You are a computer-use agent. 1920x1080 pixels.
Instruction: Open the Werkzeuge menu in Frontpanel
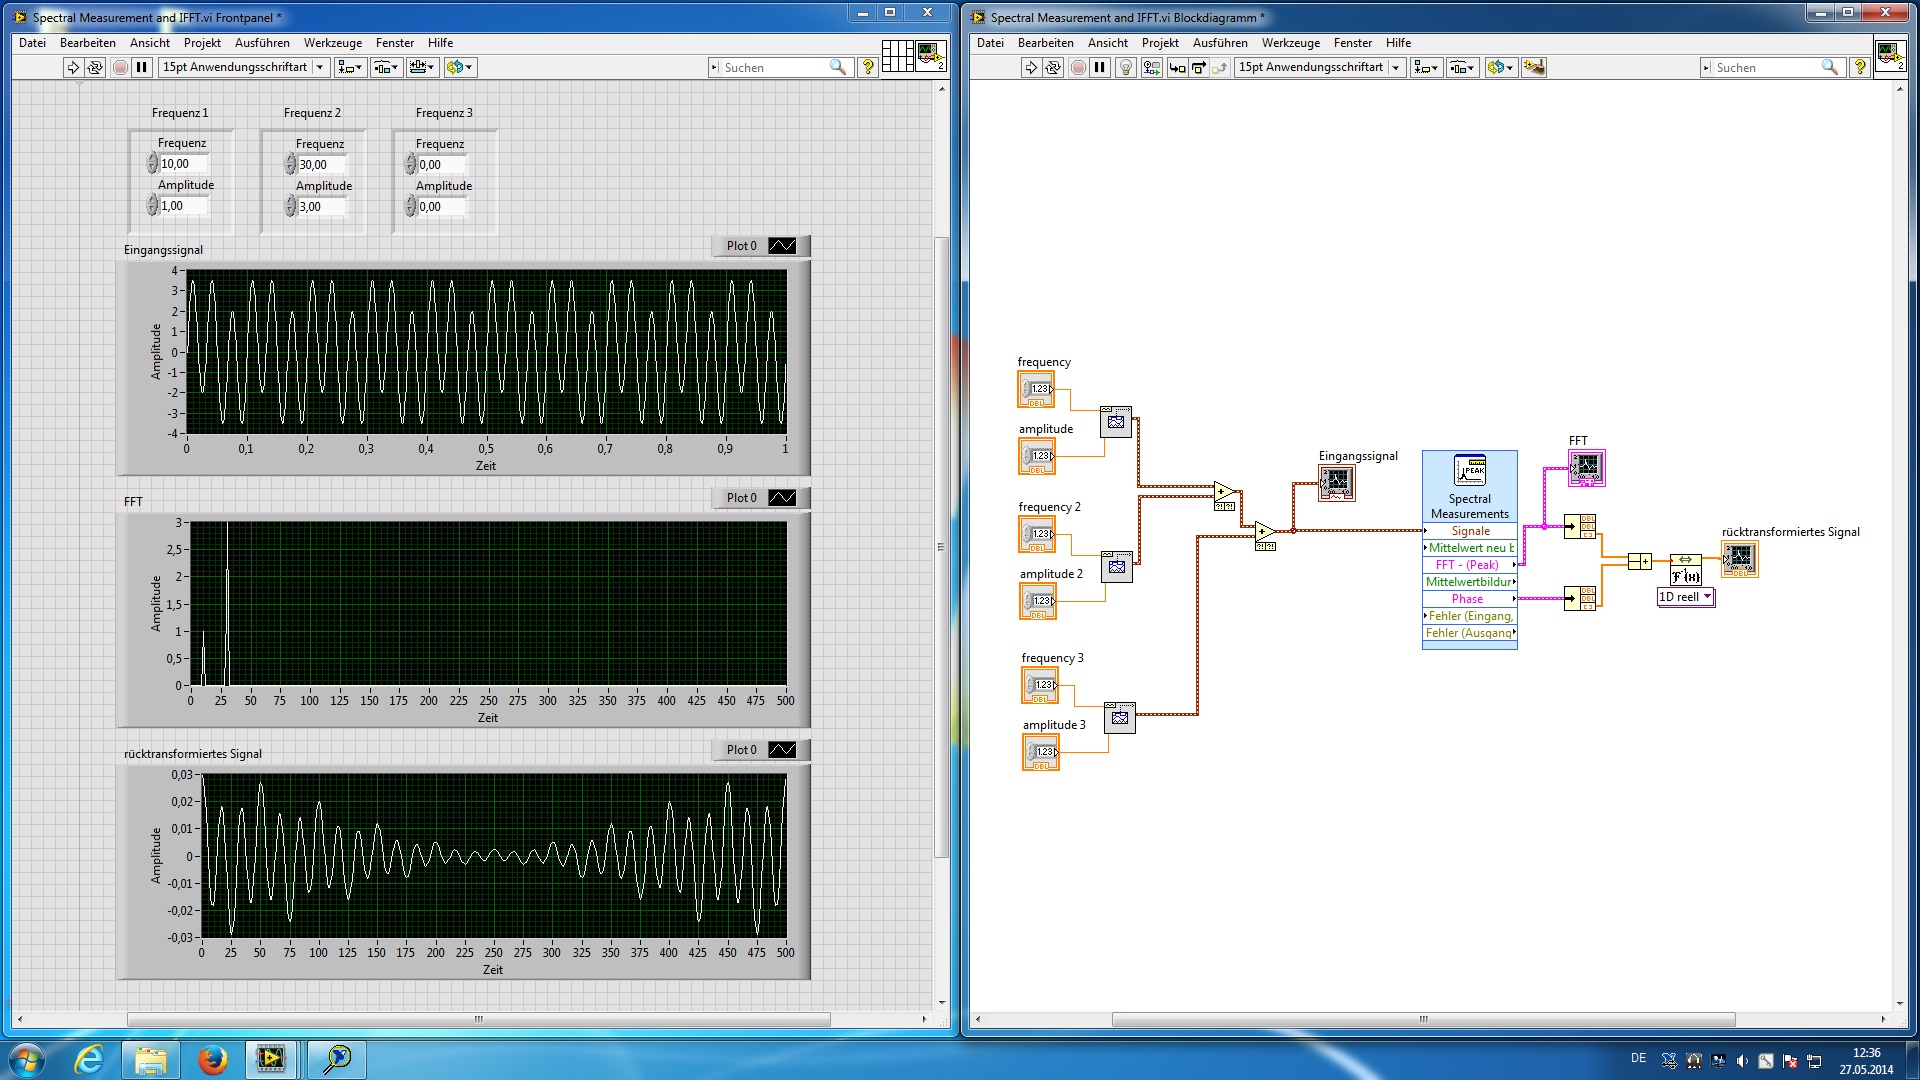click(x=332, y=43)
